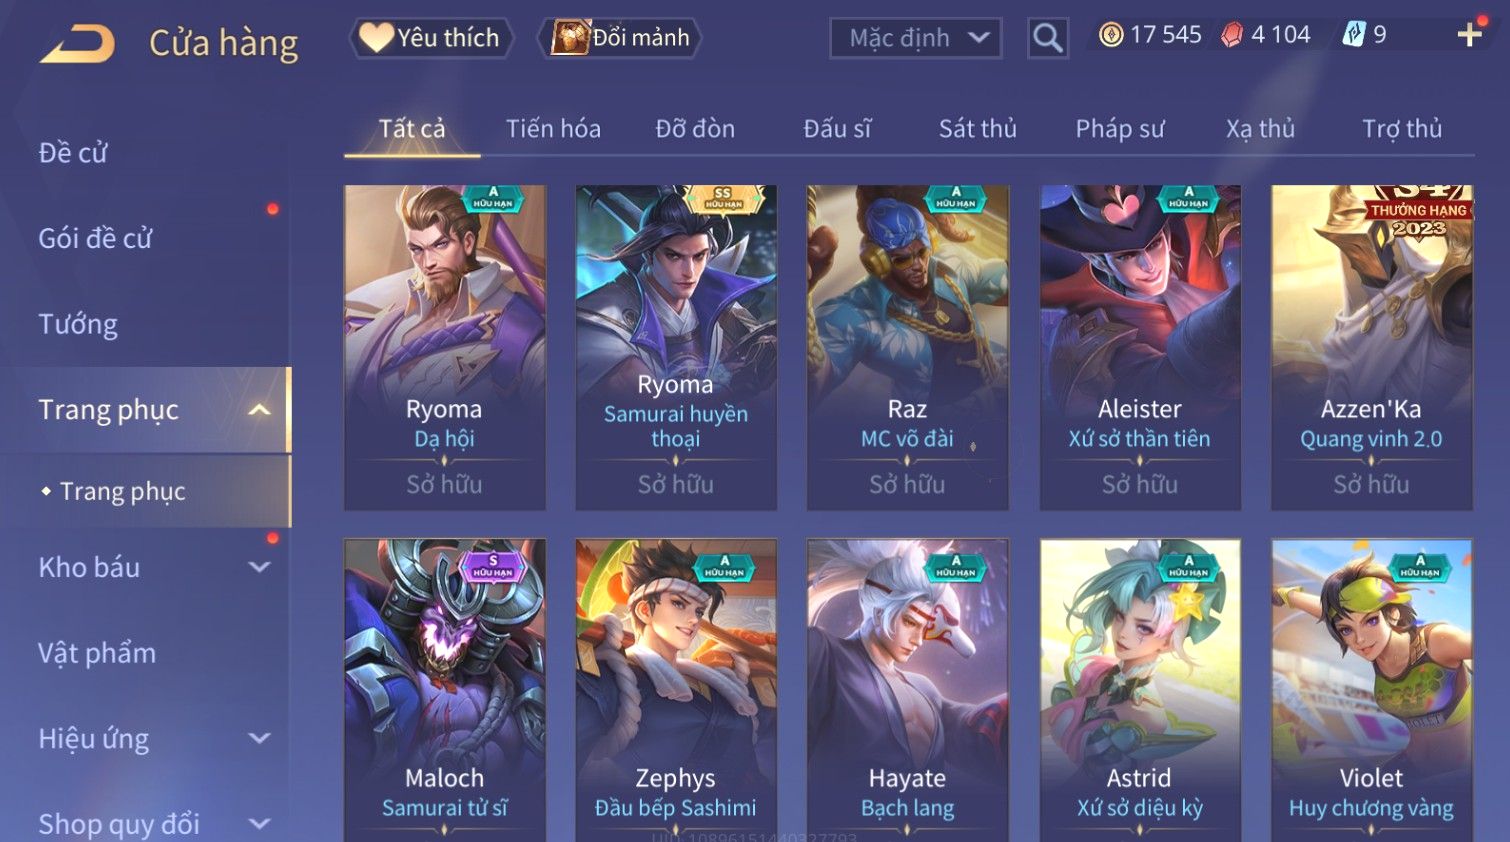Tap the plus icon to add currency
Viewport: 1510px width, 842px height.
point(1469,35)
